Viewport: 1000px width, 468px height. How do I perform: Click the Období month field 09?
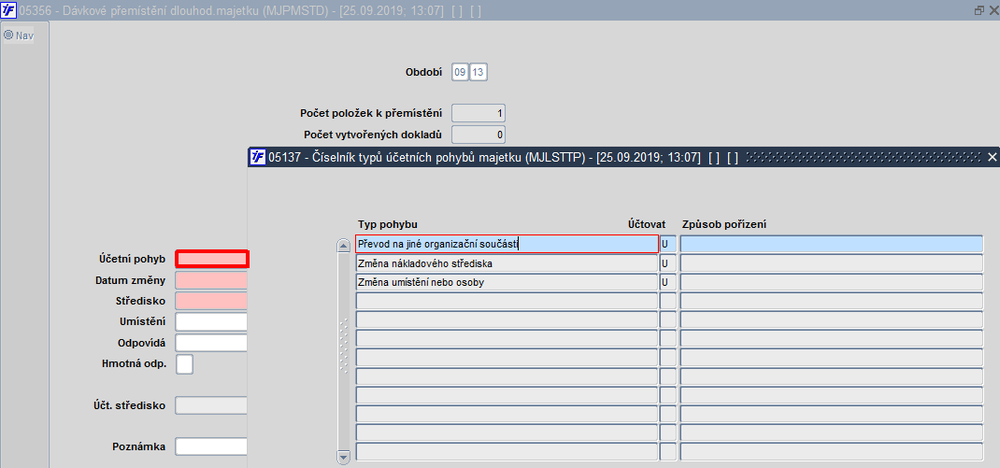click(460, 72)
